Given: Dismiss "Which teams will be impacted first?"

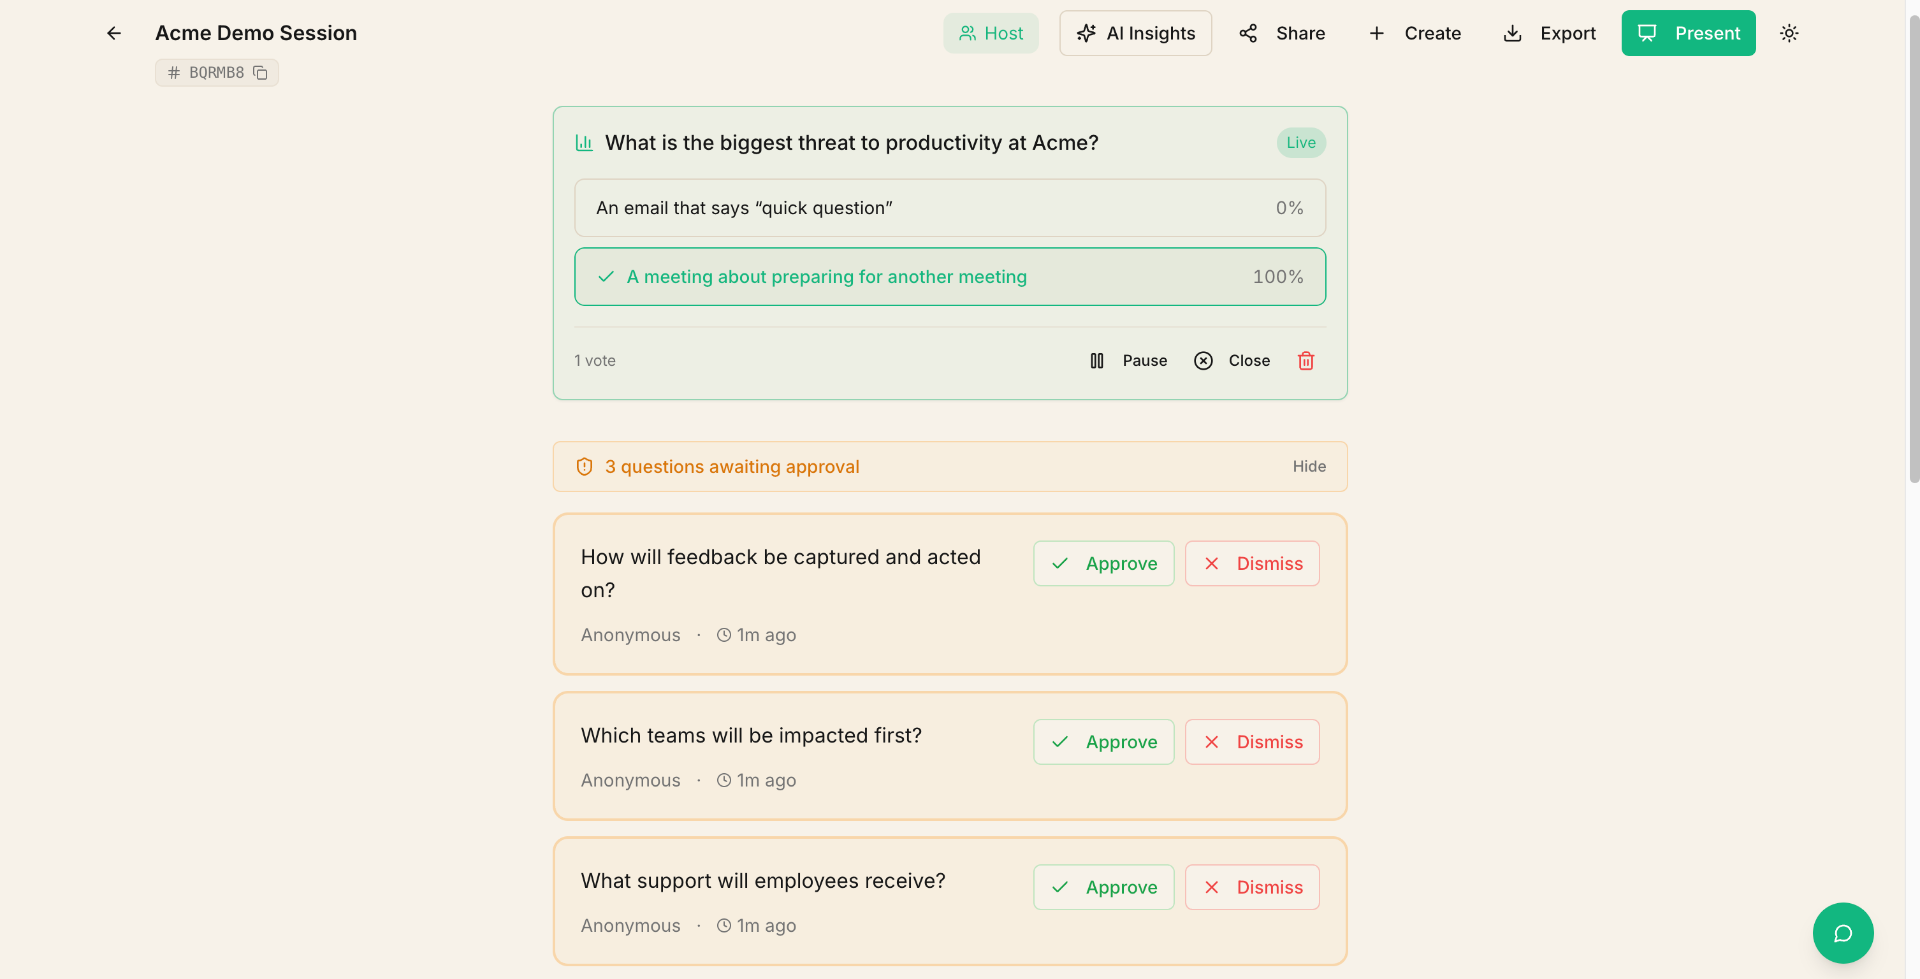Looking at the screenshot, I should pyautogui.click(x=1252, y=742).
